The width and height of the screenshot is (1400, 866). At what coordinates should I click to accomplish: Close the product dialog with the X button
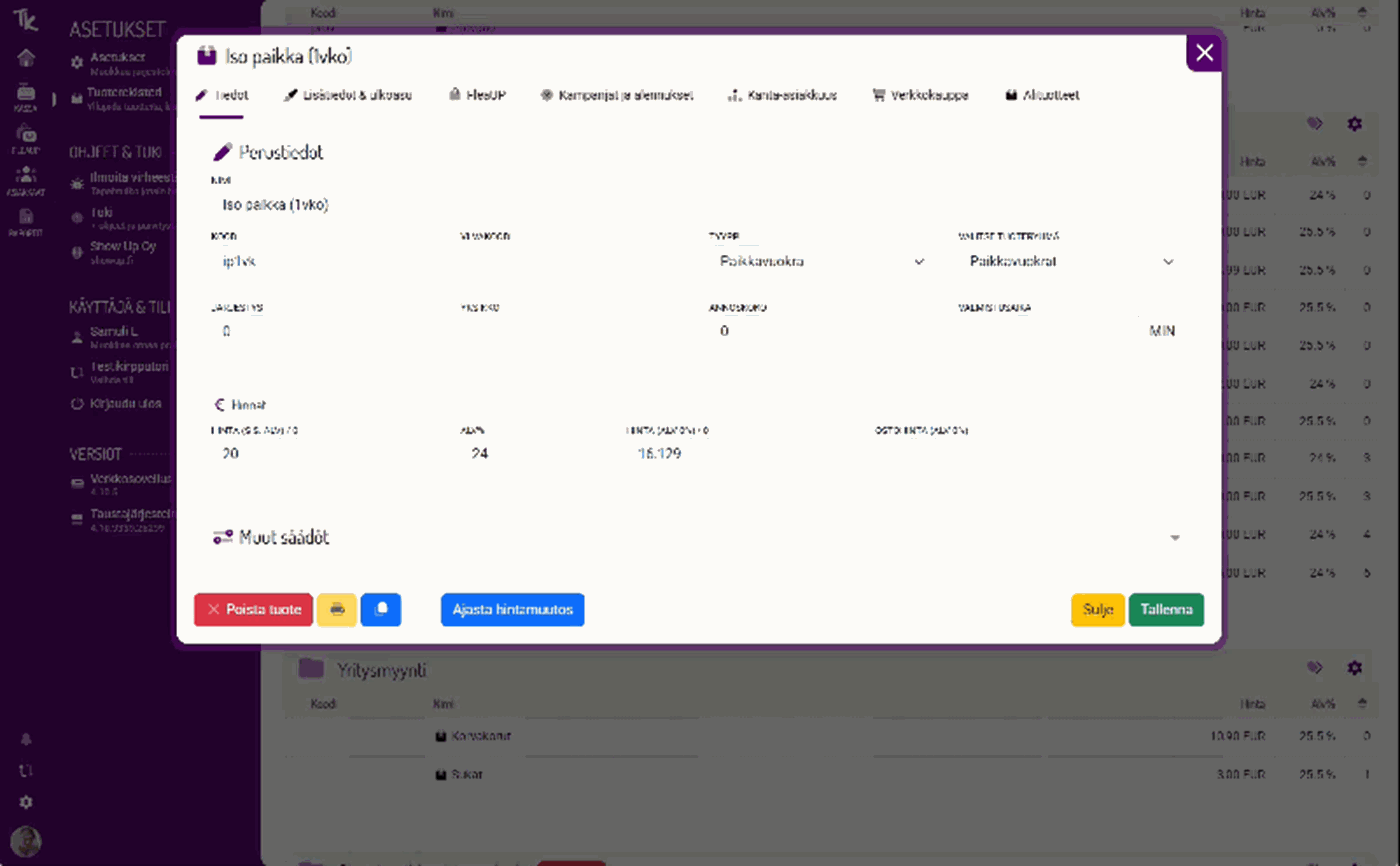click(x=1204, y=53)
